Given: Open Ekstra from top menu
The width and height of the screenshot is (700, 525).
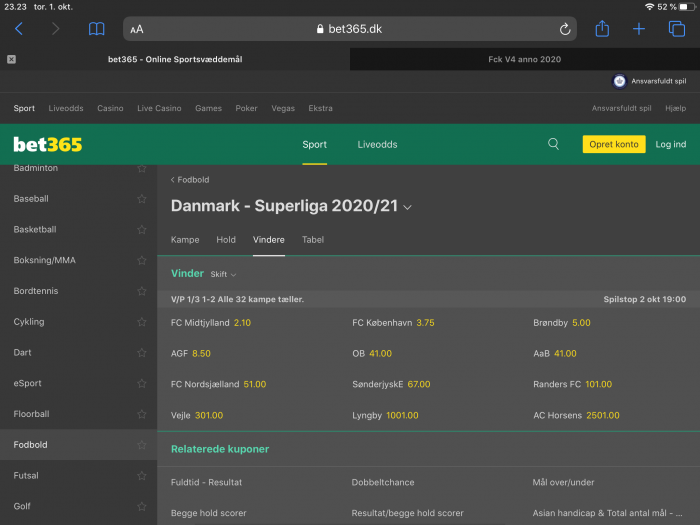Looking at the screenshot, I should [321, 108].
